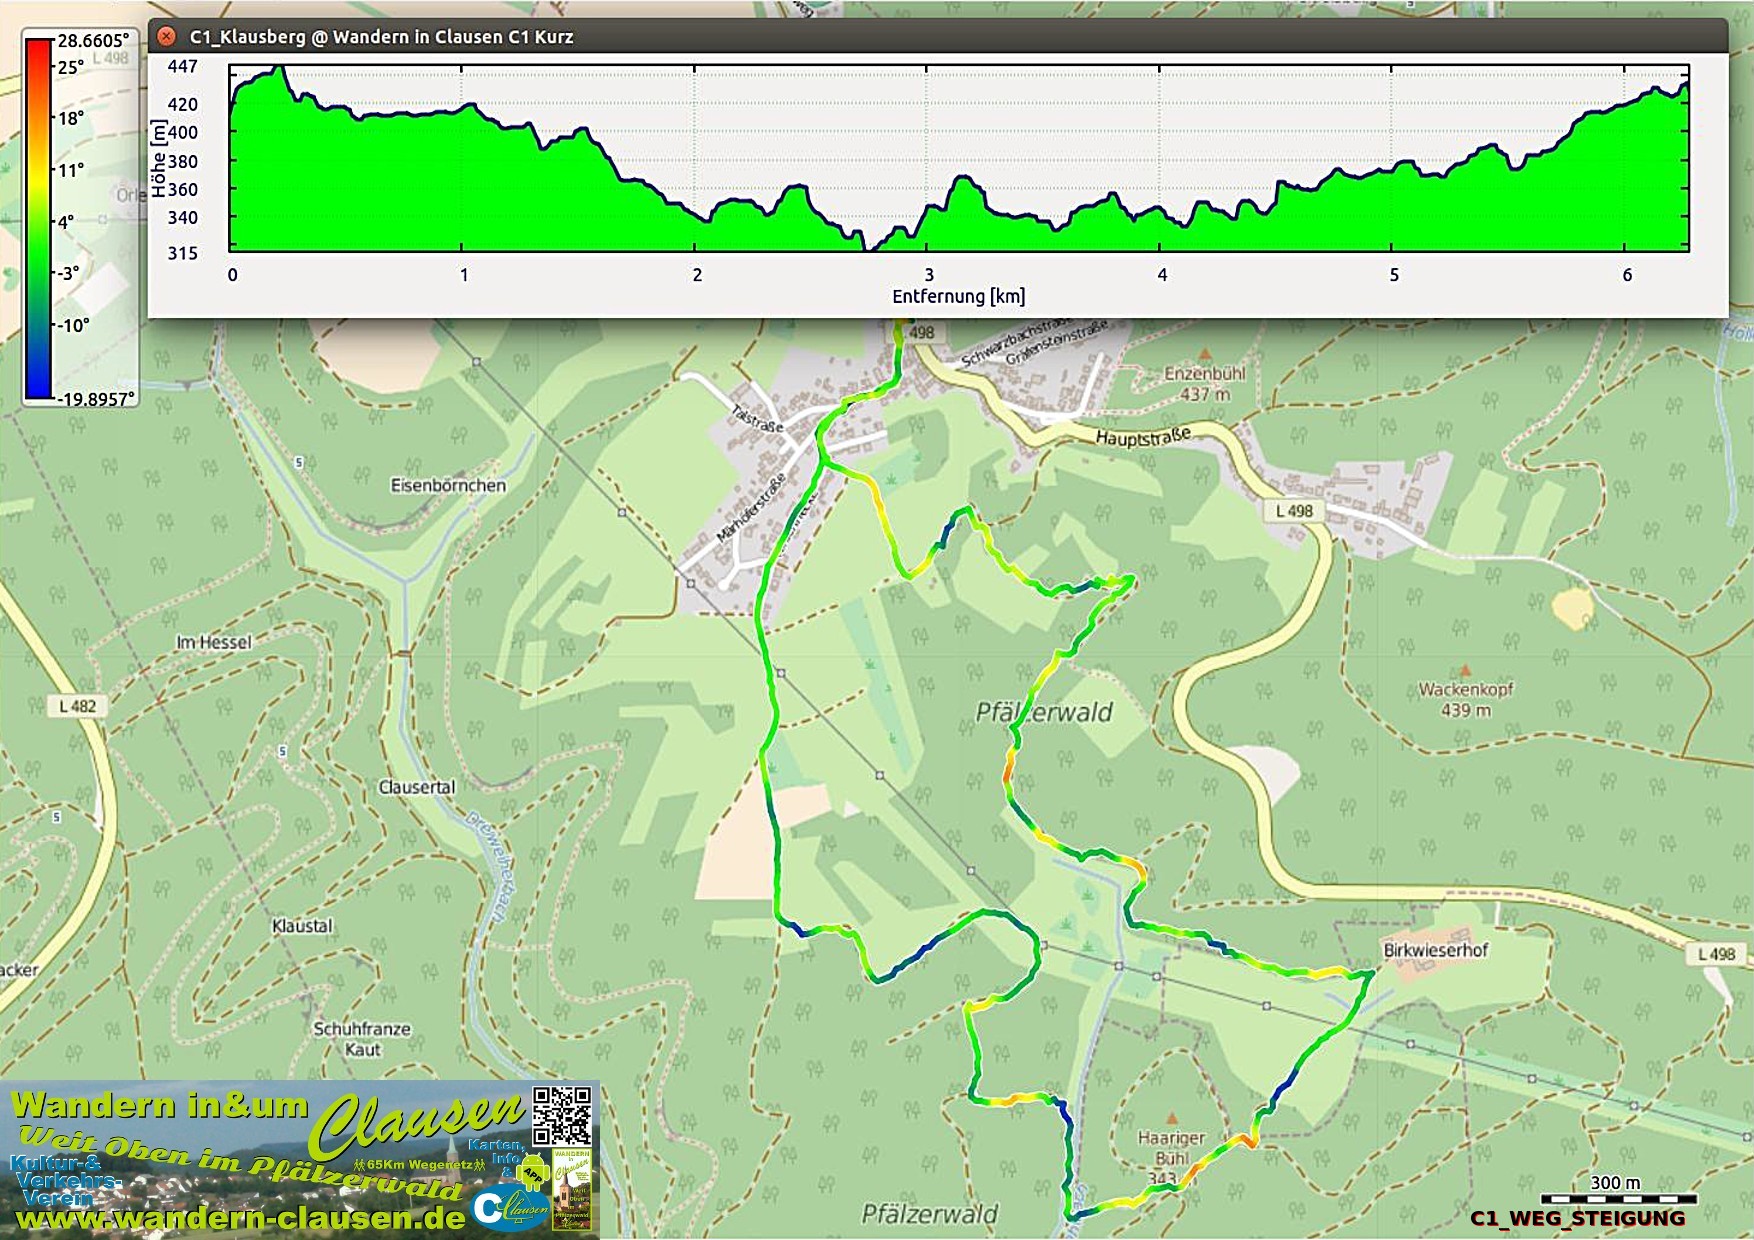
Task: Click the 300 m scale bar
Action: (x=1618, y=1198)
